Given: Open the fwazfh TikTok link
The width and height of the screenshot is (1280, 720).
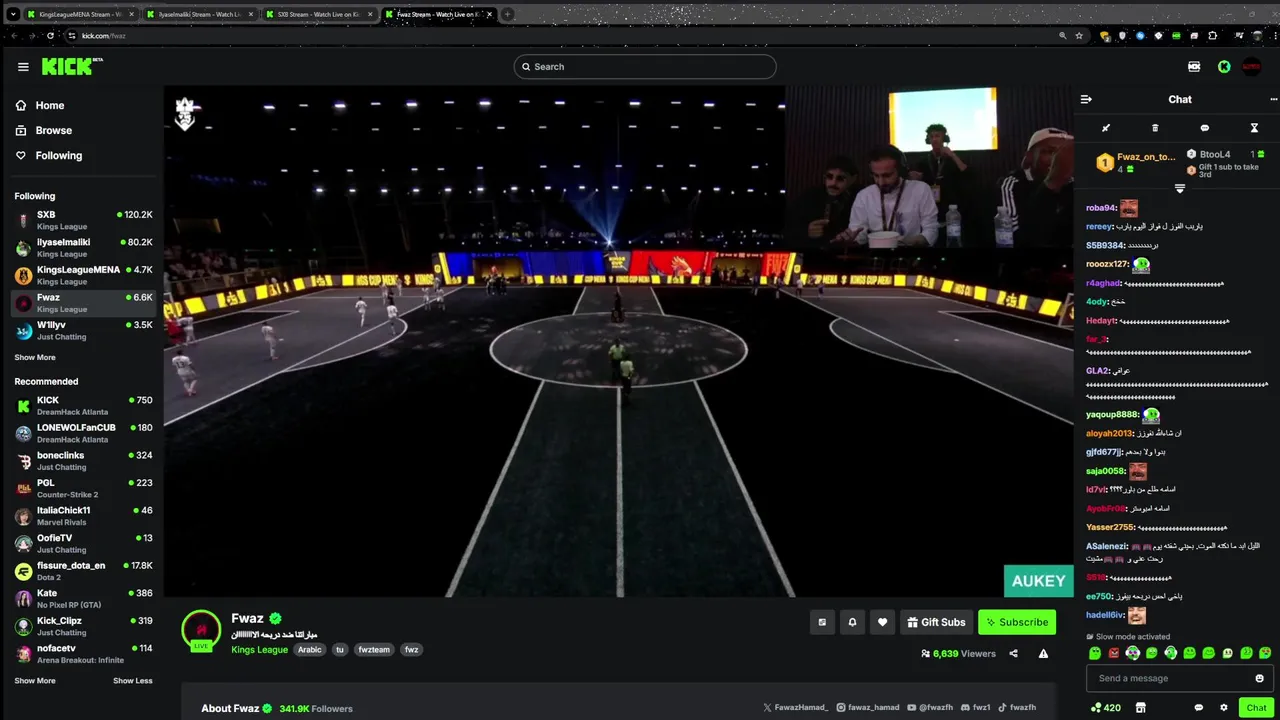Looking at the screenshot, I should point(1016,707).
